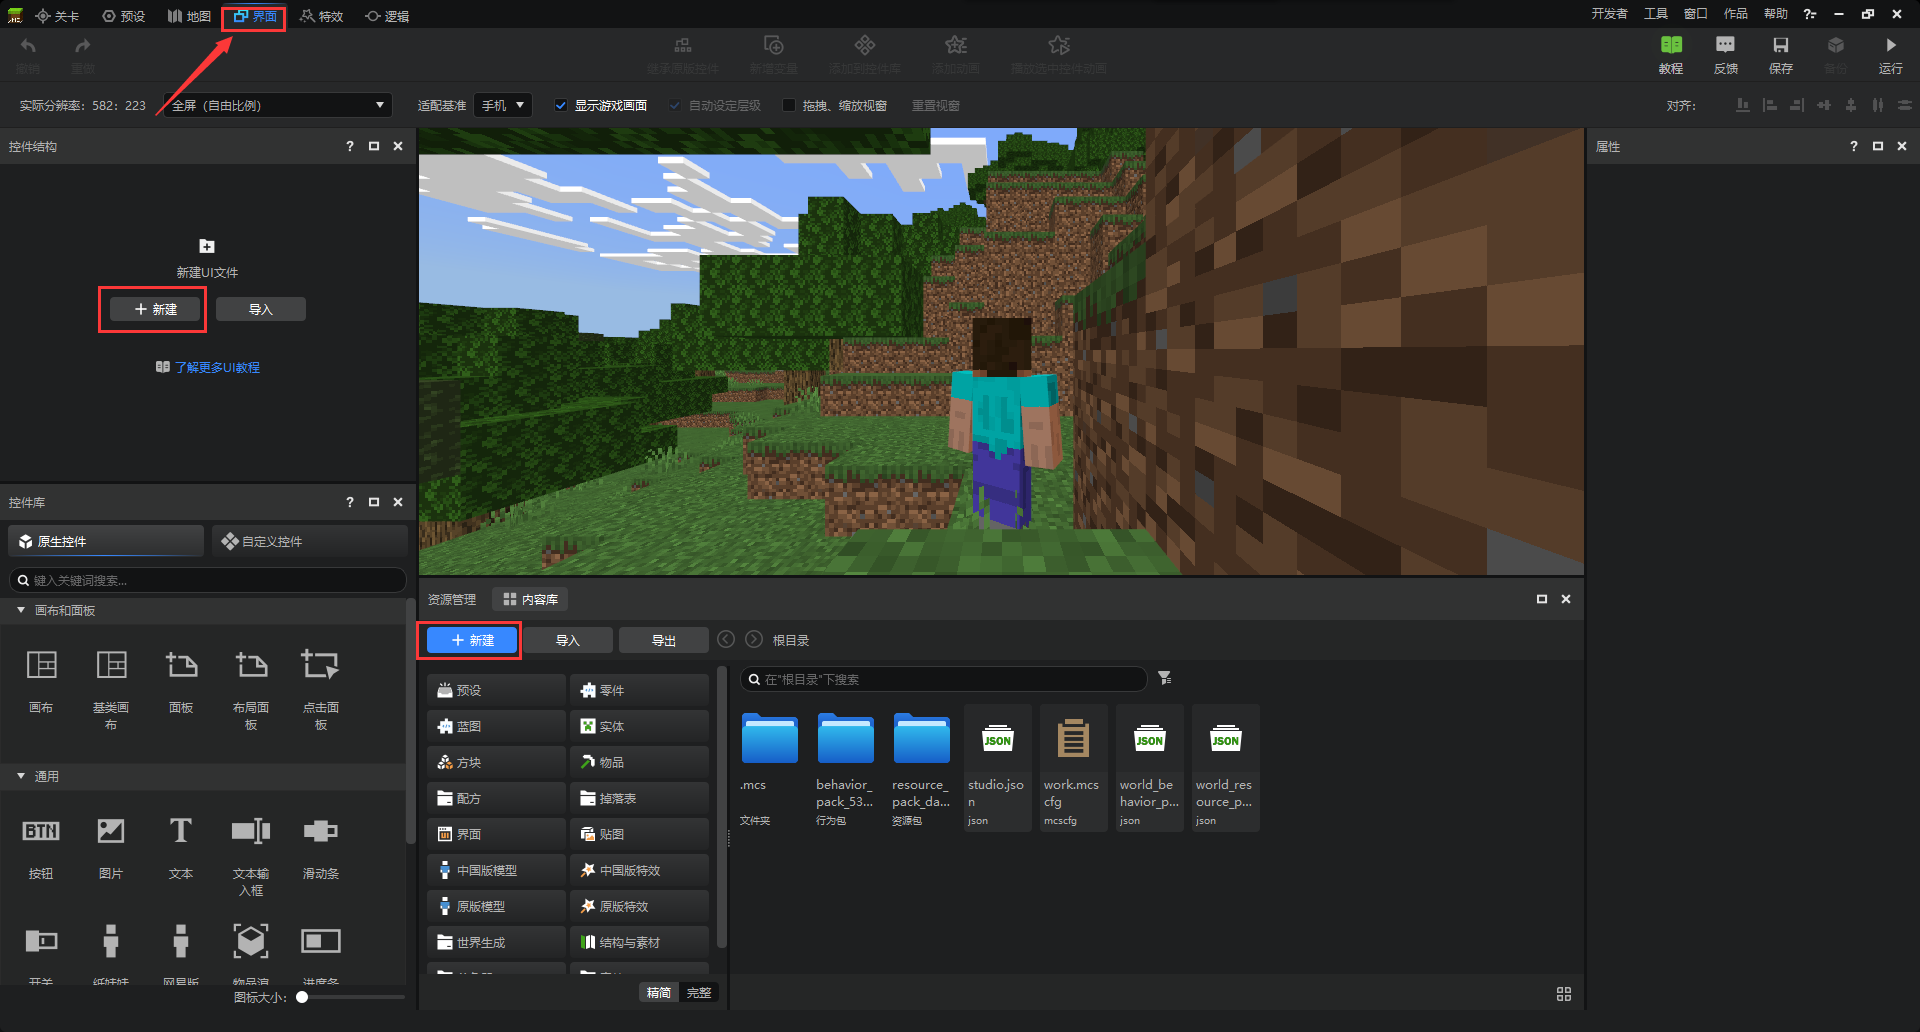Collapse the 画布和面板 section
Screen dimensions: 1920x1032
21,610
